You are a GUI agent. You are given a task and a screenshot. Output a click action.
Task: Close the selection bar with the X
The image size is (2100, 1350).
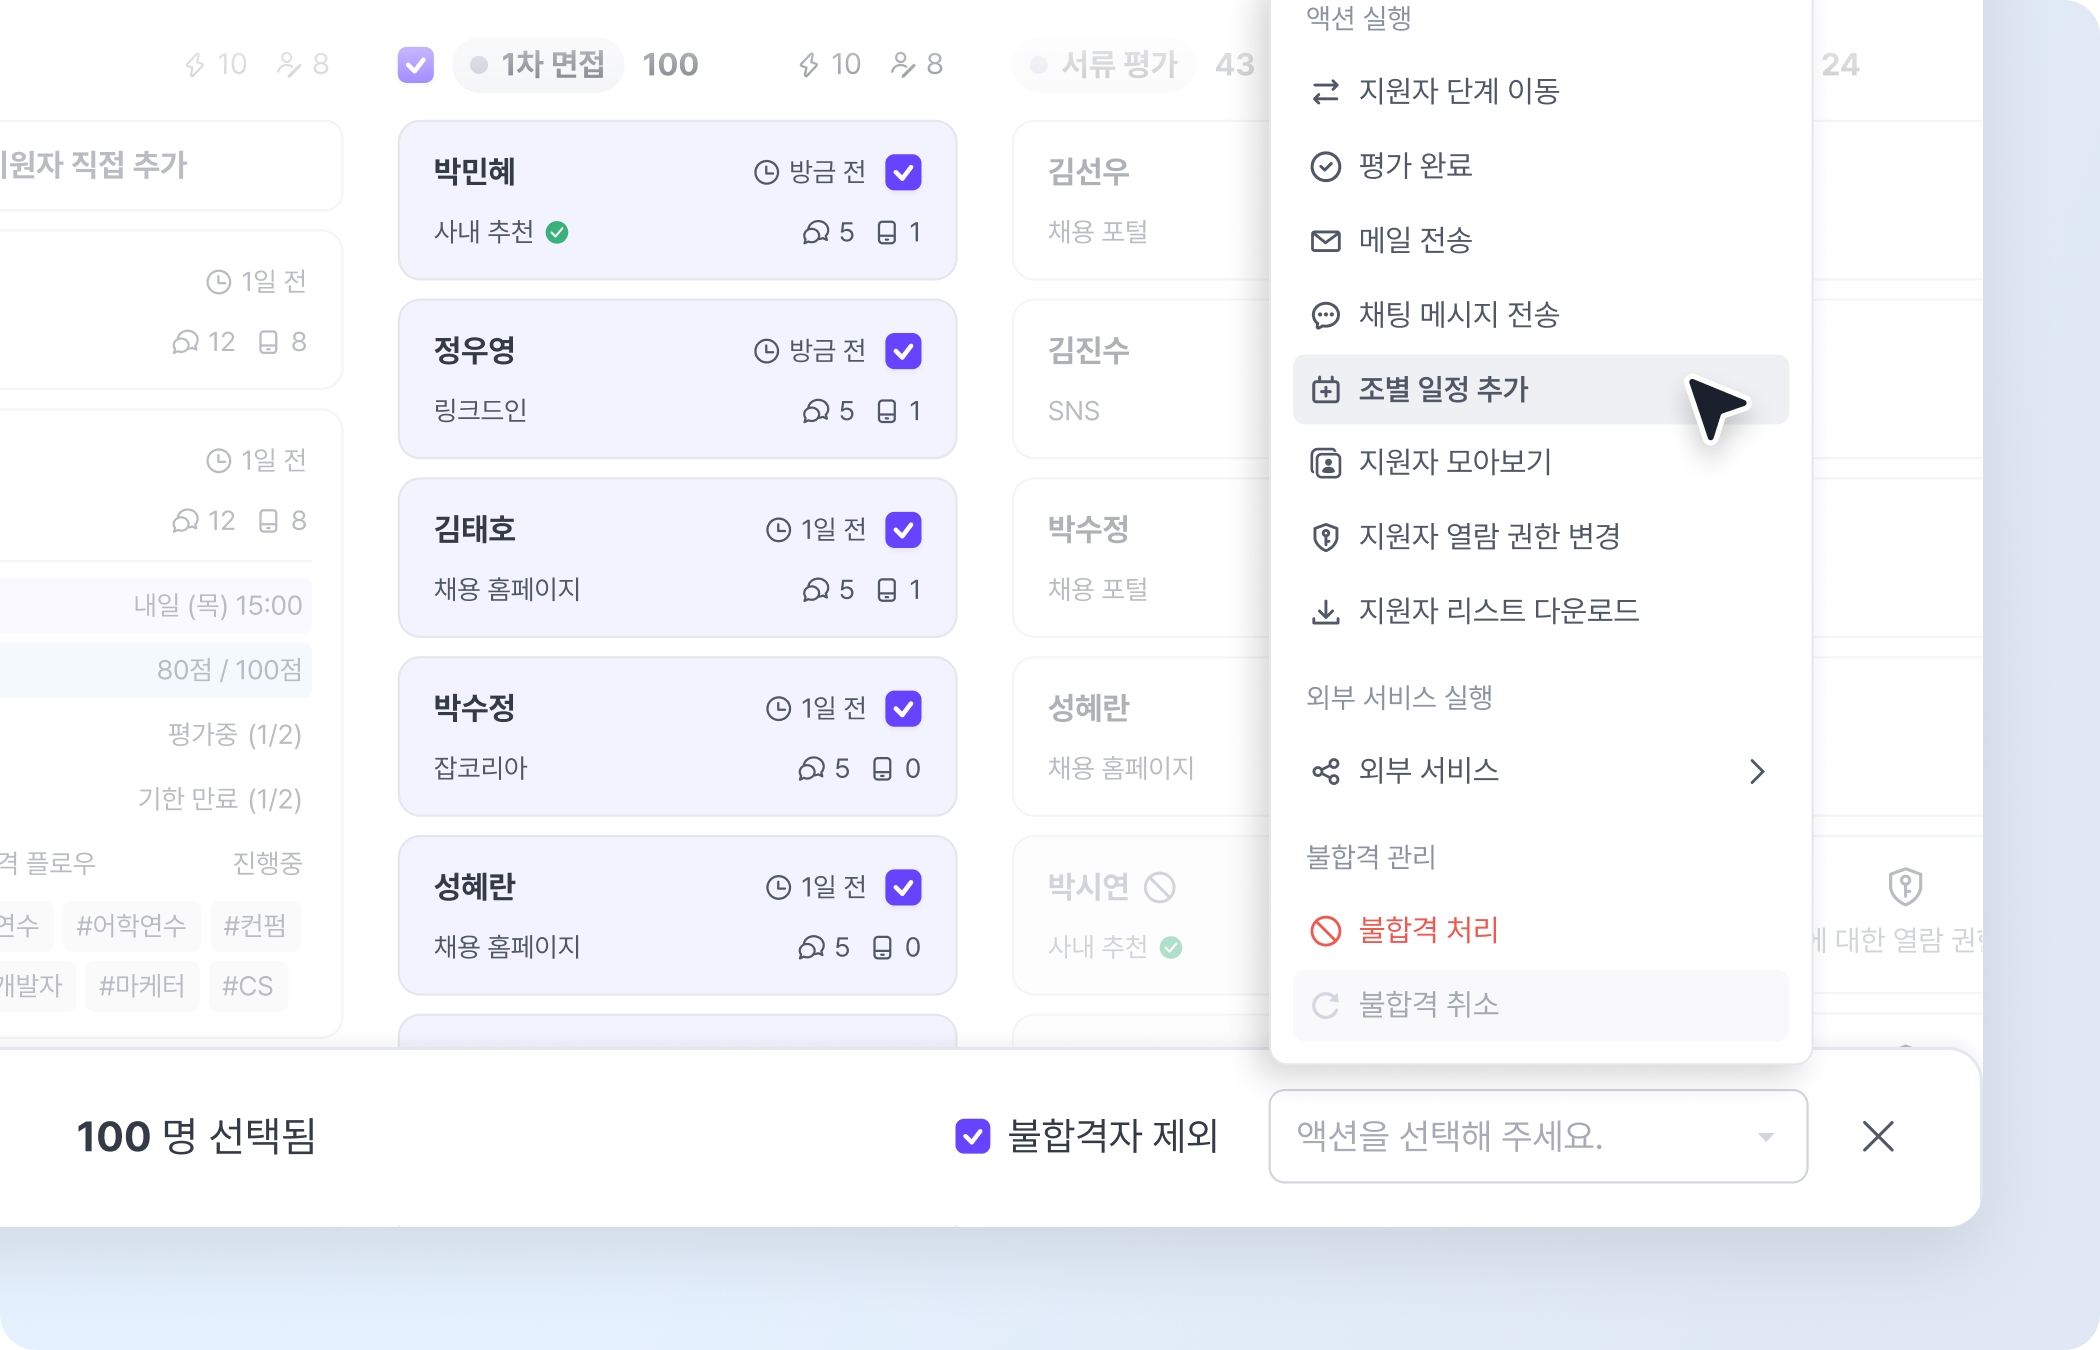point(1878,1136)
